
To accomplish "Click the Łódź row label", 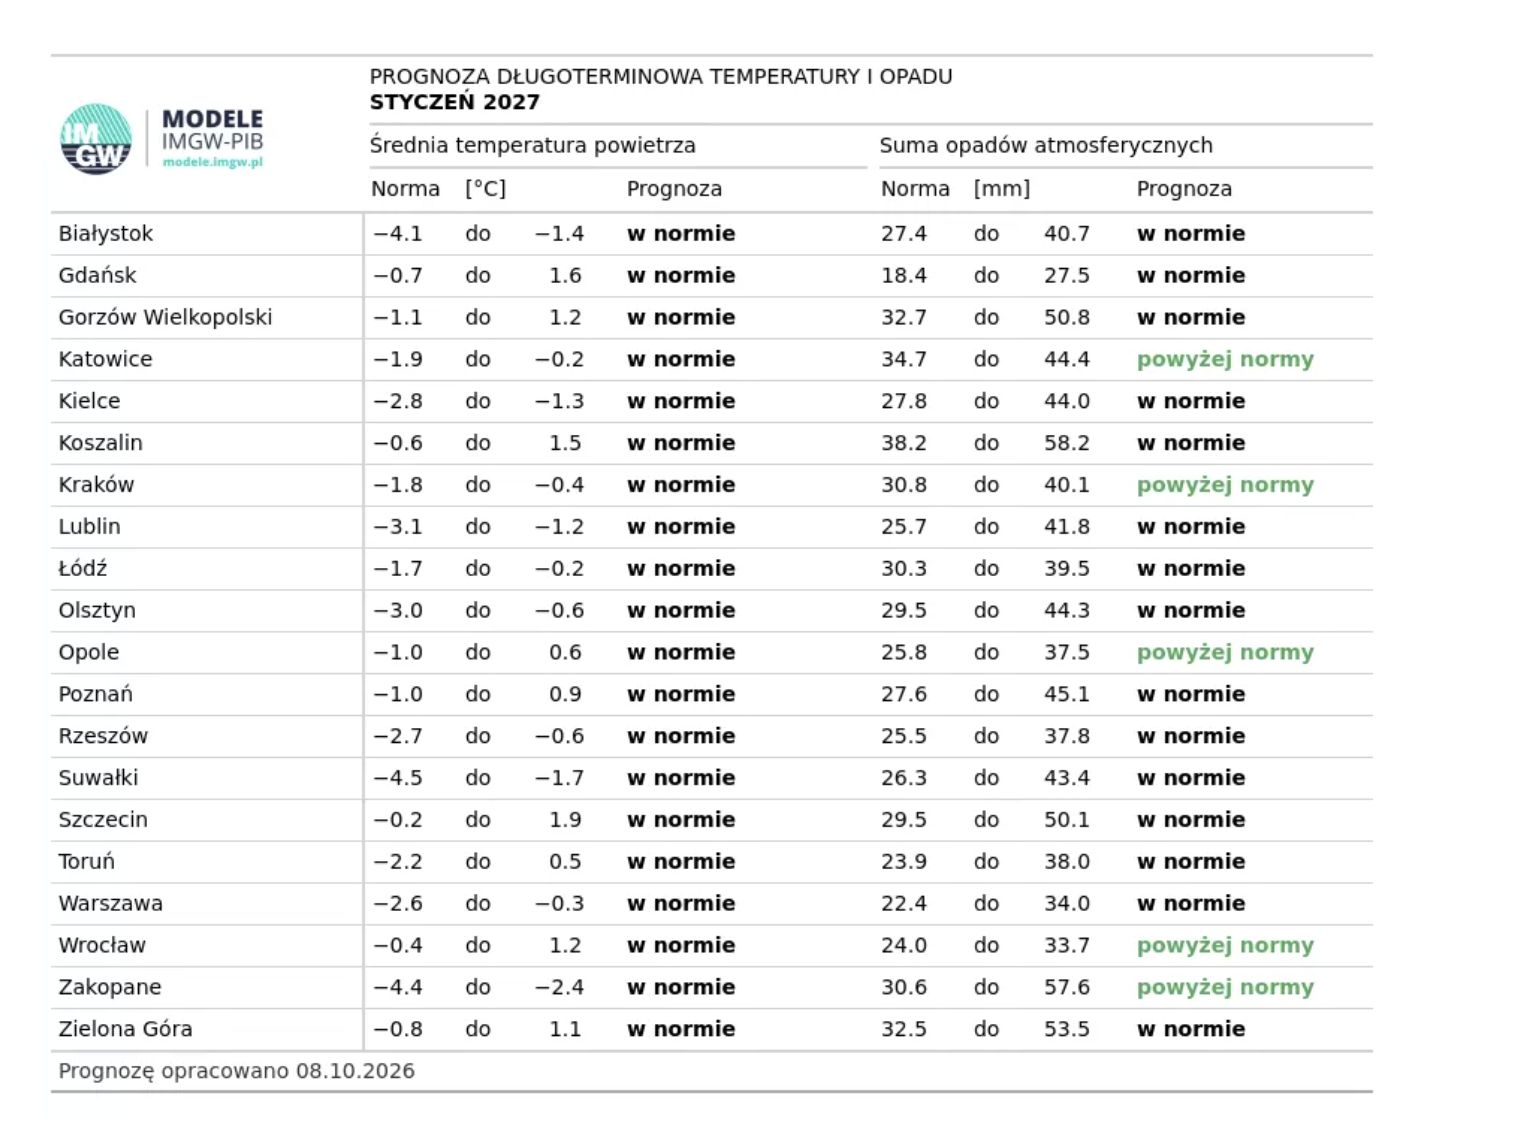I will point(83,569).
